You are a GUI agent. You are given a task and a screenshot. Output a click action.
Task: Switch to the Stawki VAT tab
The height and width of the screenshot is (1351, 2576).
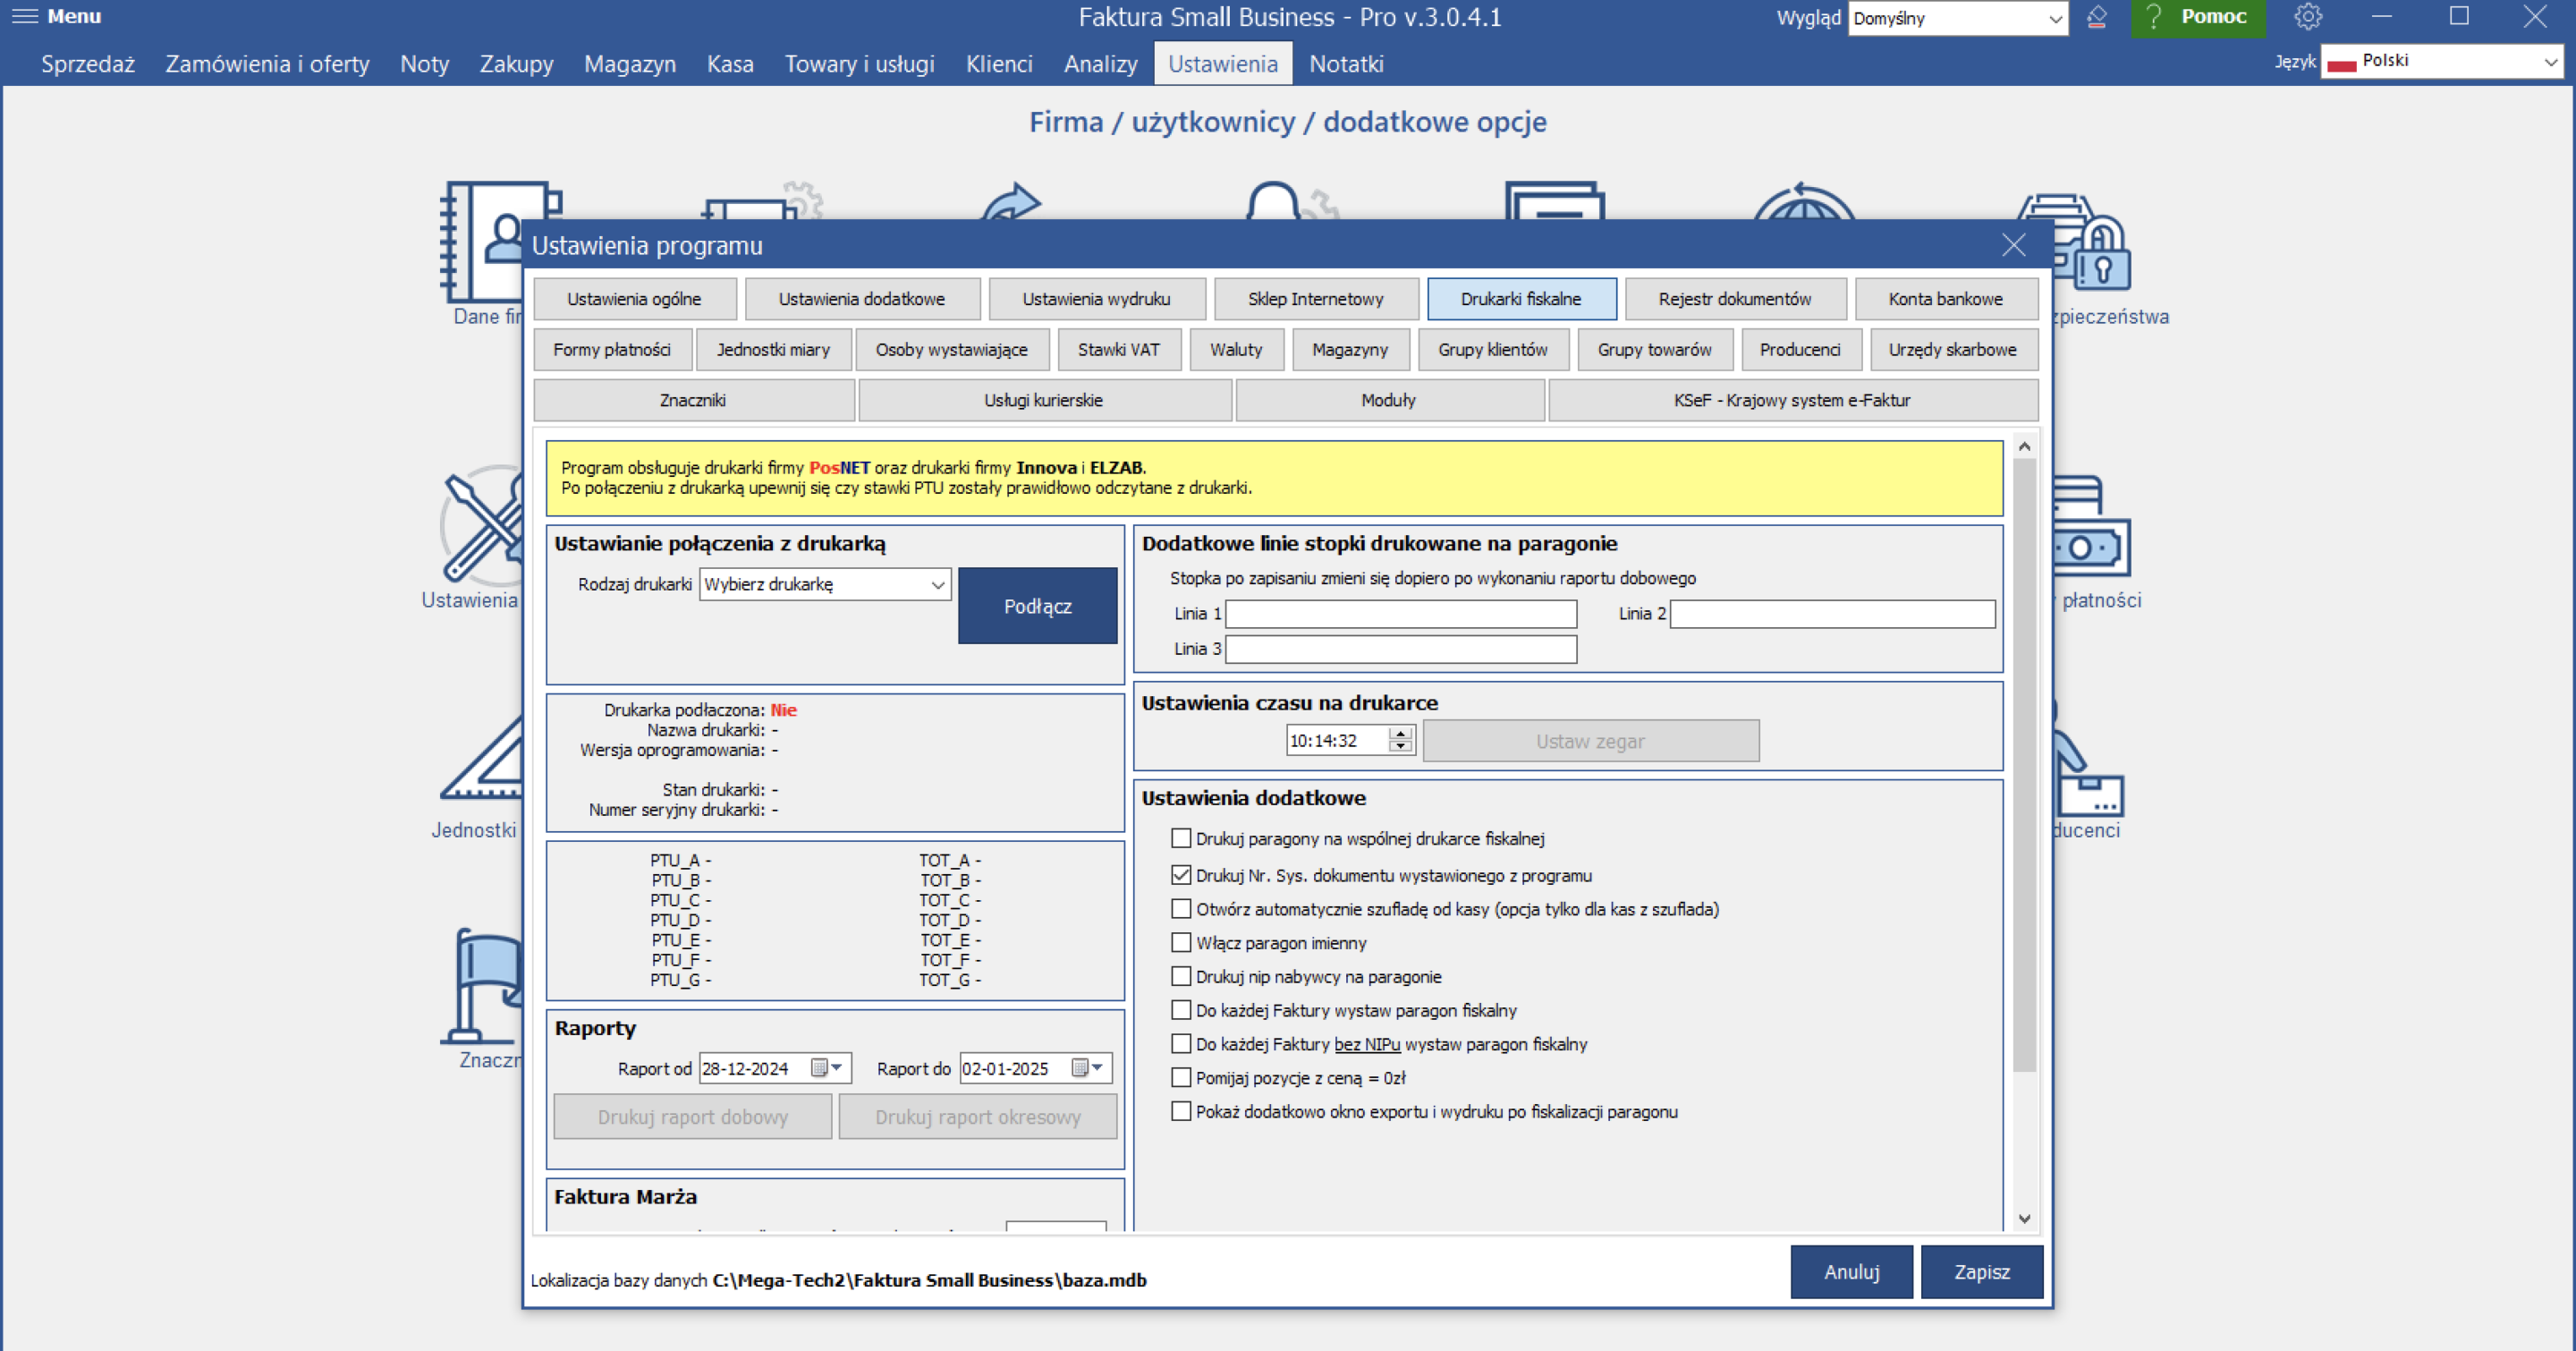[1119, 350]
